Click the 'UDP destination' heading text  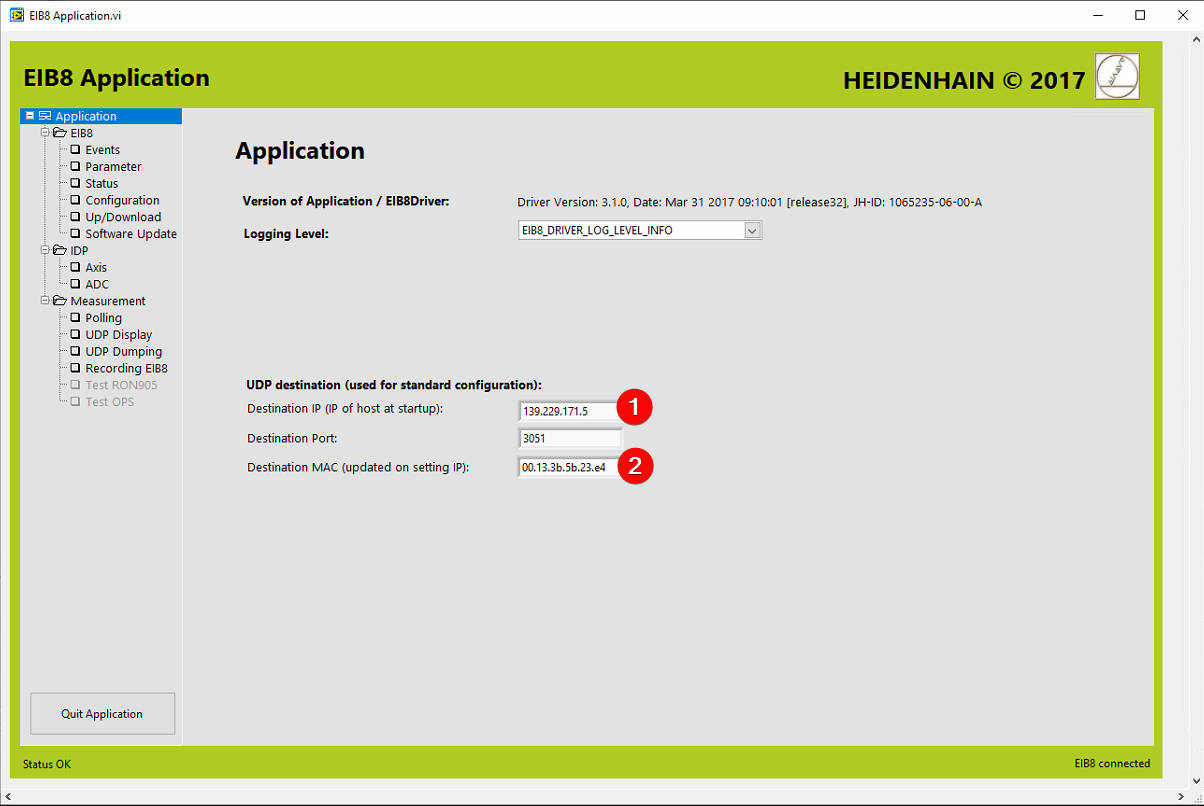point(394,384)
